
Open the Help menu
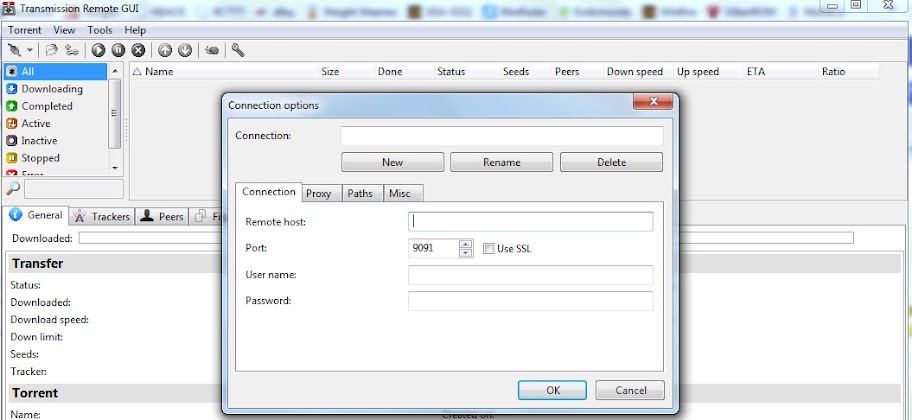[x=135, y=30]
